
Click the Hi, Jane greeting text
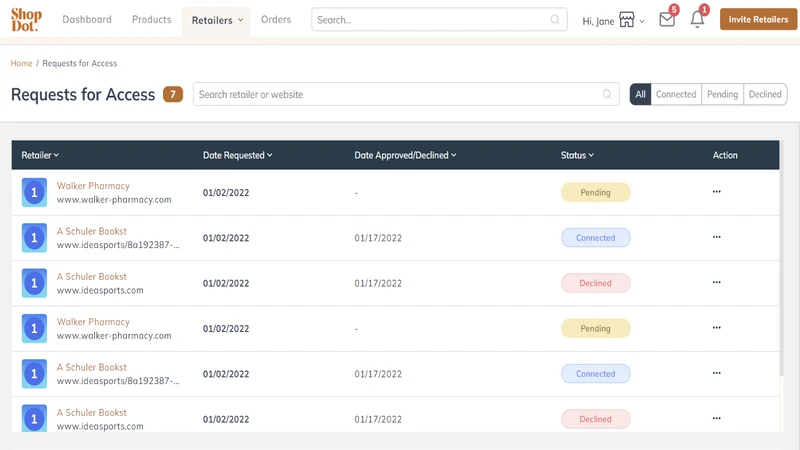pyautogui.click(x=598, y=21)
